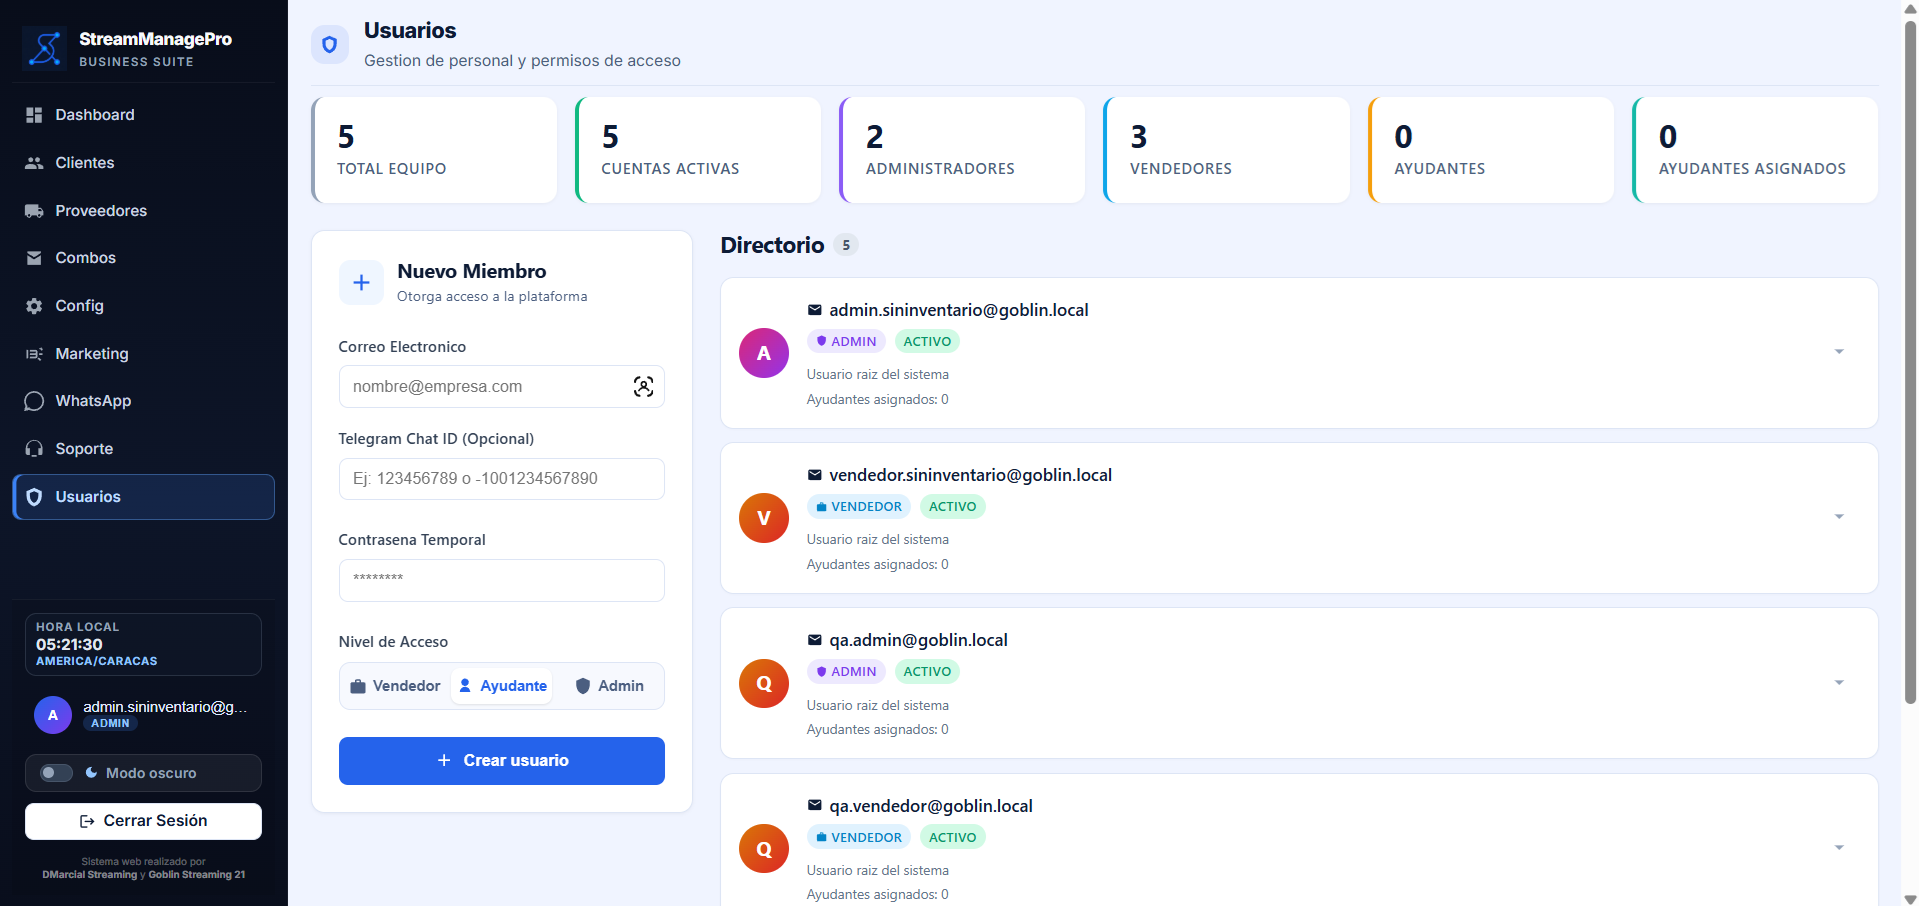The height and width of the screenshot is (906, 1919).
Task: Expand the admin.sininventario@goblin.local user card
Action: pyautogui.click(x=1839, y=352)
